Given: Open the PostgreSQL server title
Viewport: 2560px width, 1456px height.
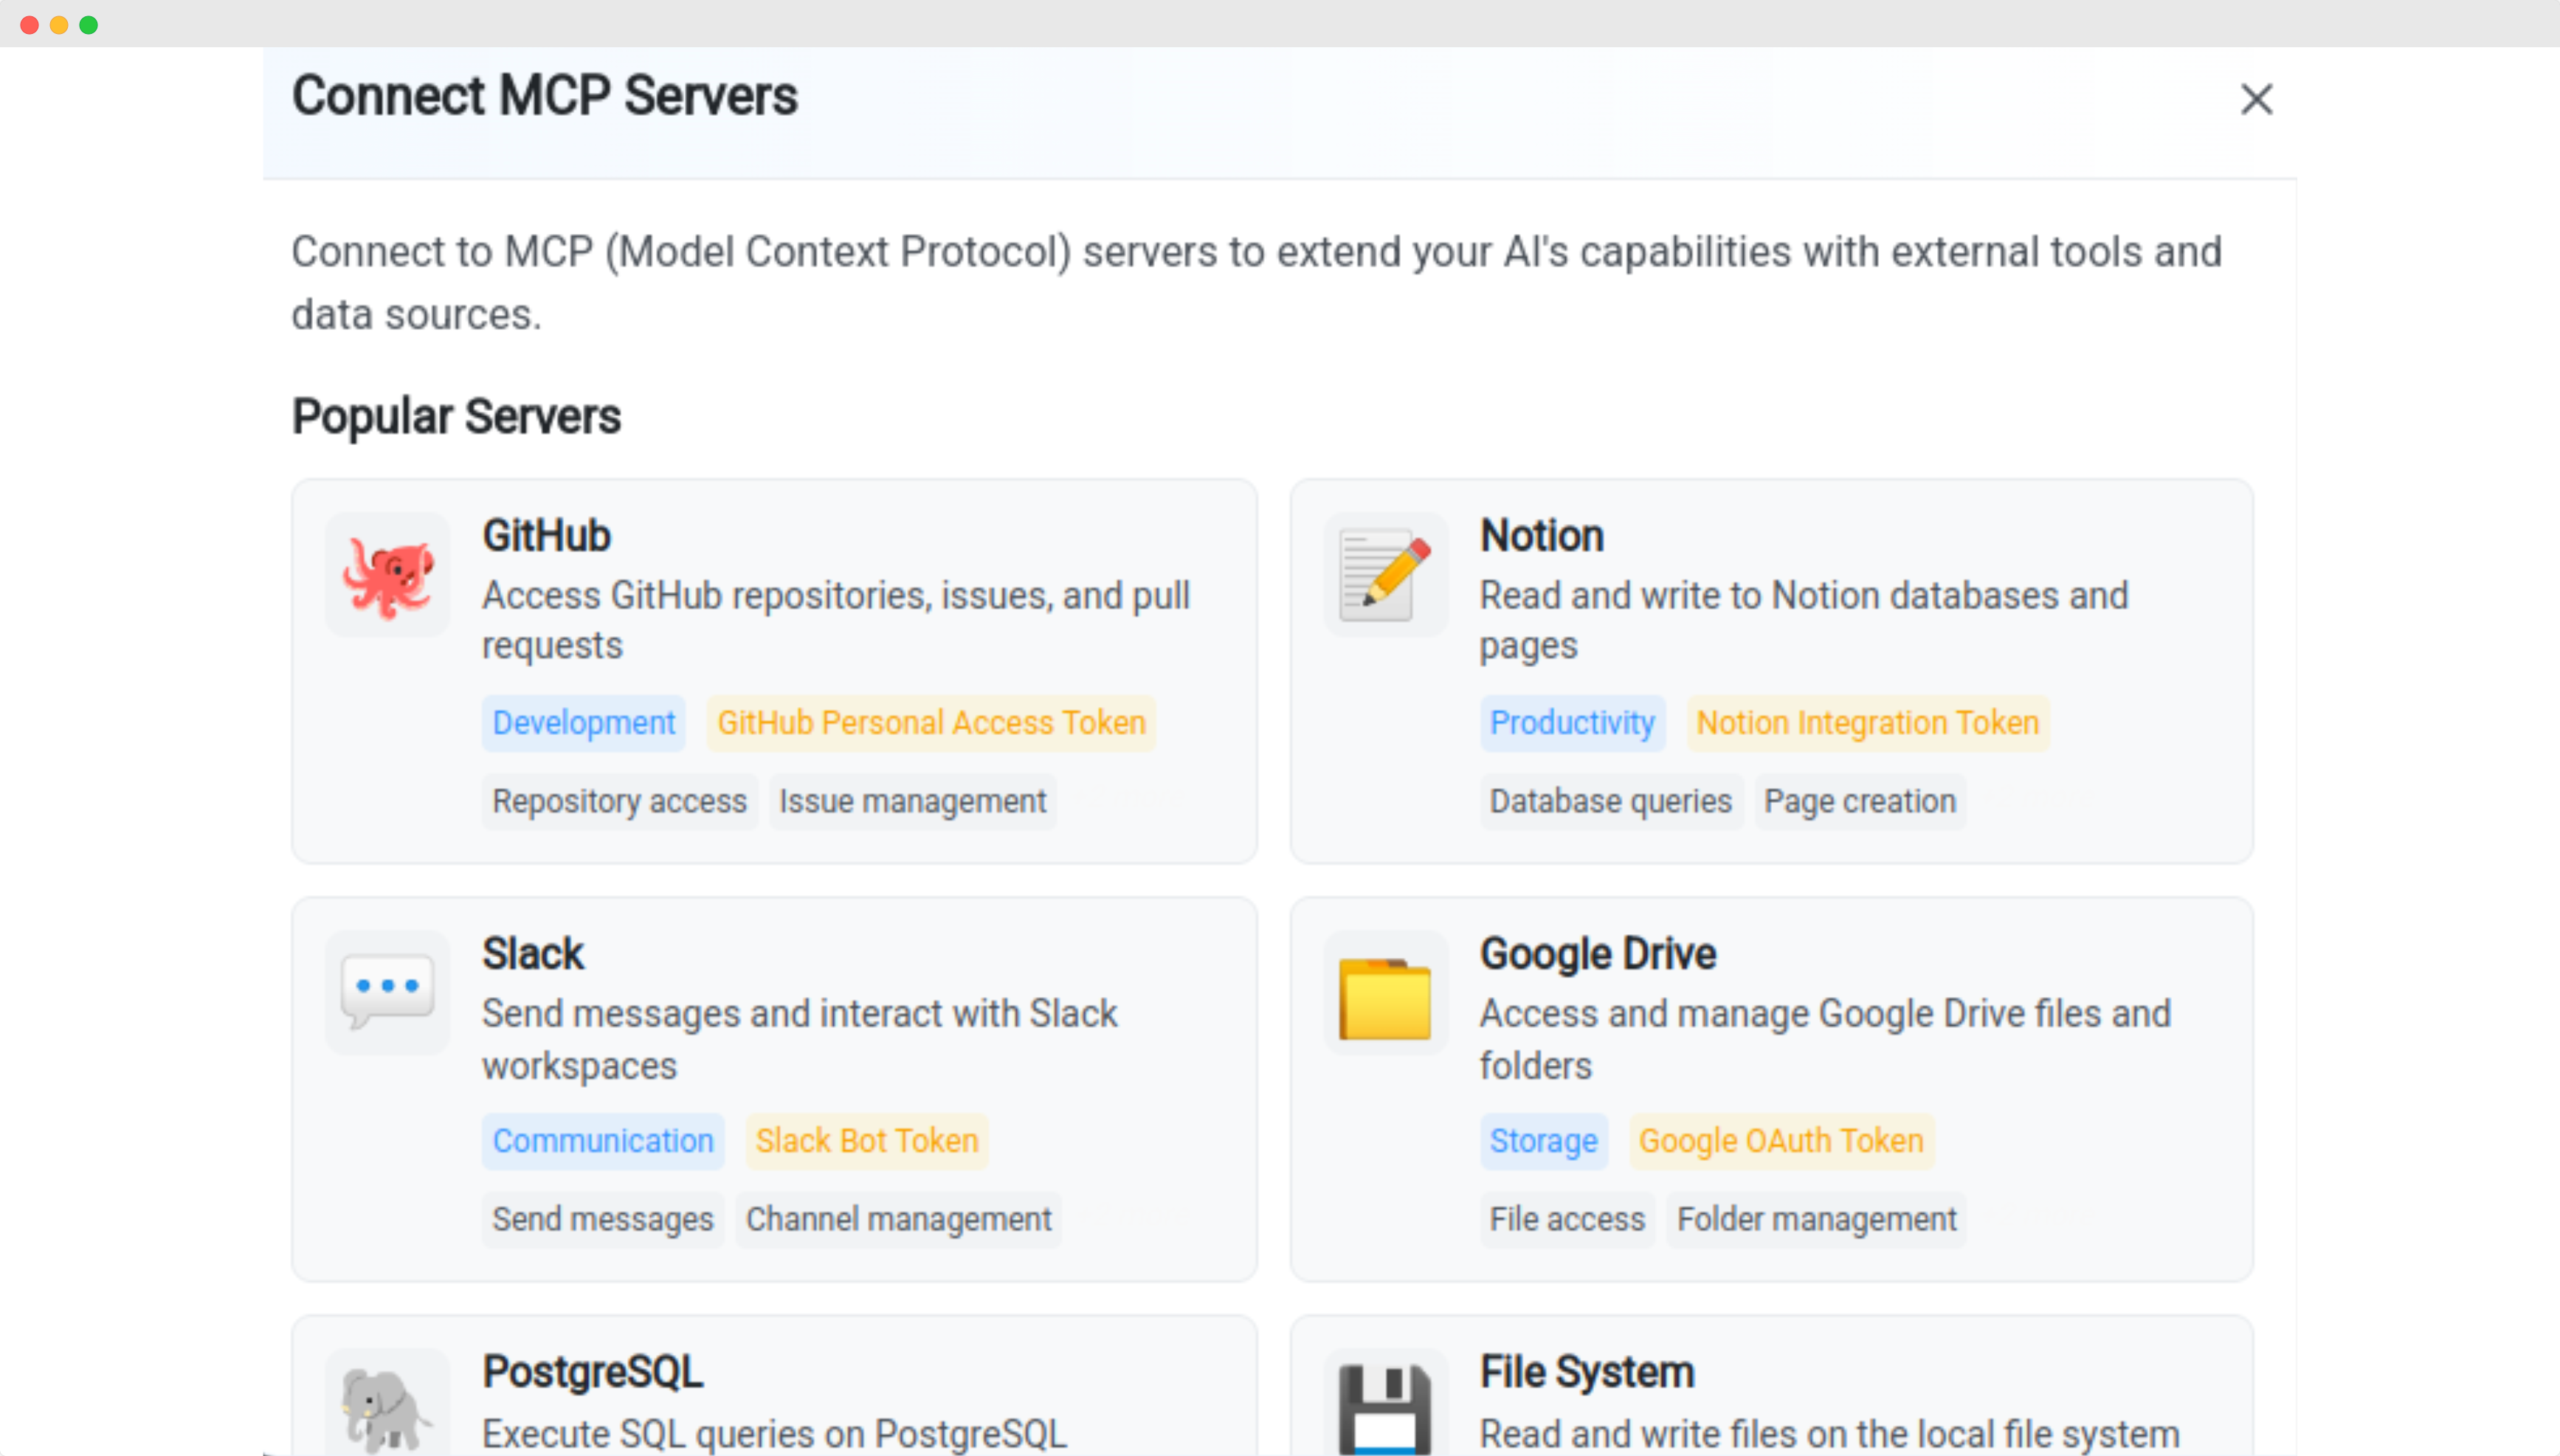Looking at the screenshot, I should 593,1372.
